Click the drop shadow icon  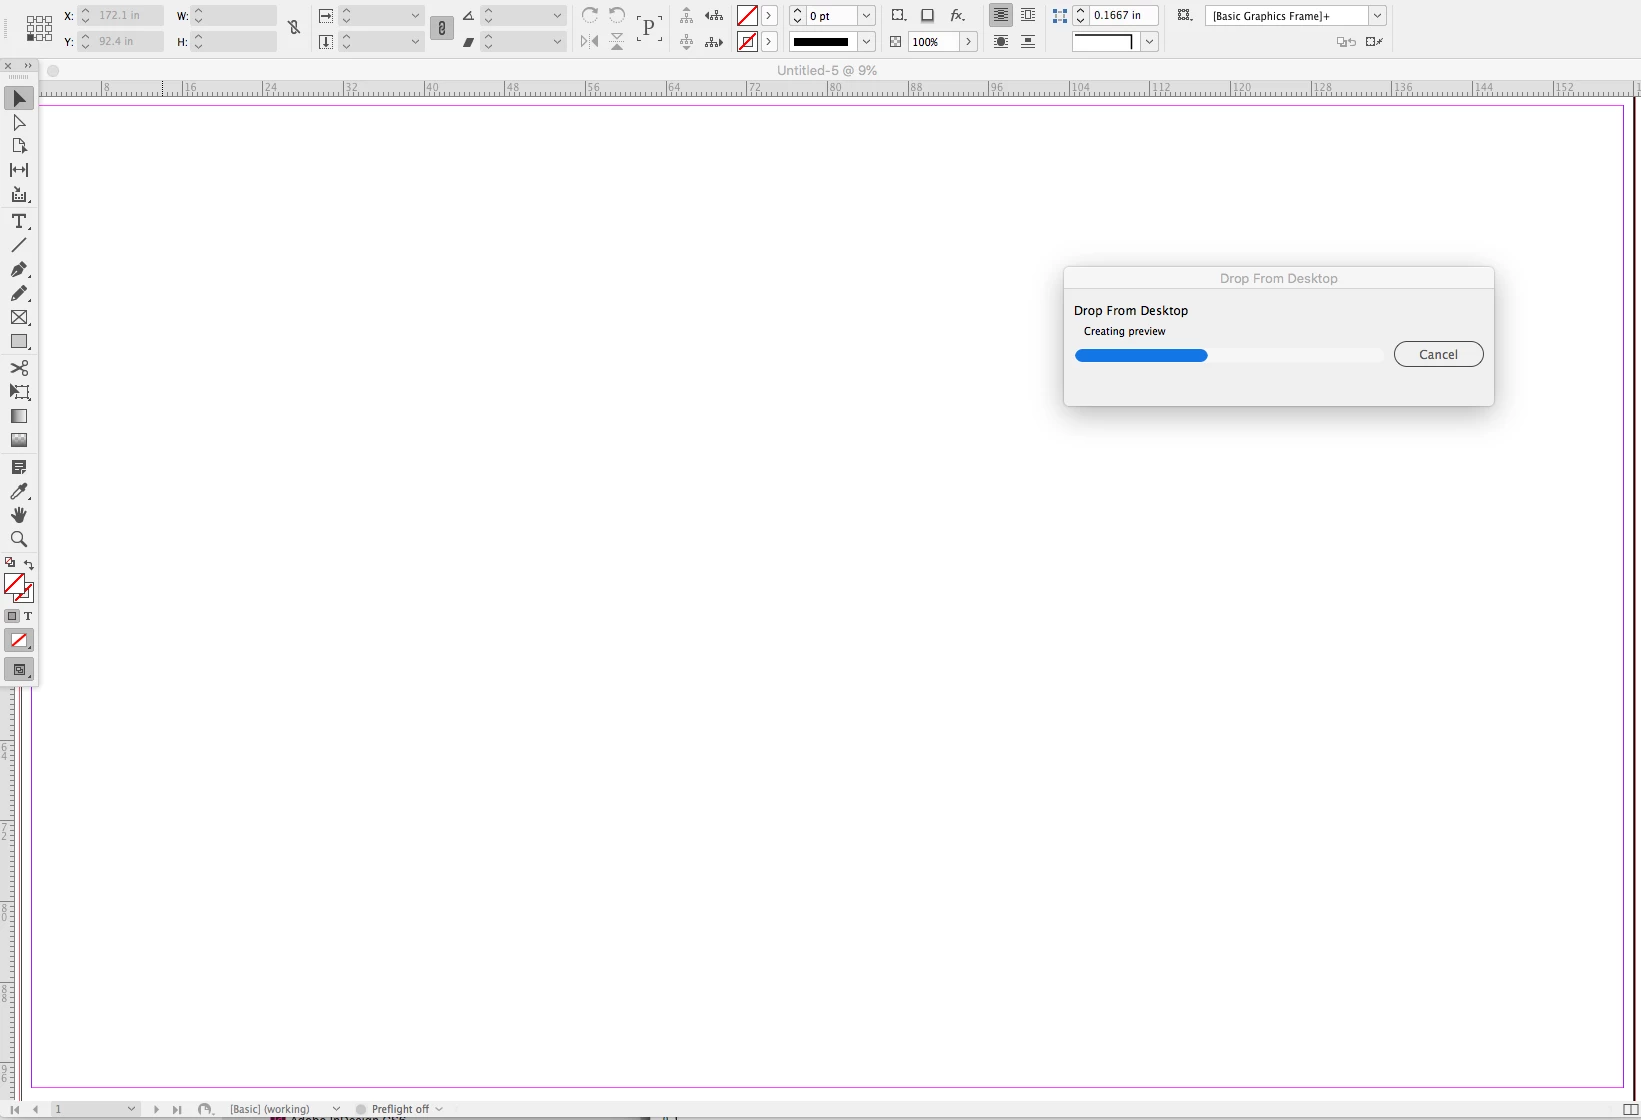click(x=928, y=15)
